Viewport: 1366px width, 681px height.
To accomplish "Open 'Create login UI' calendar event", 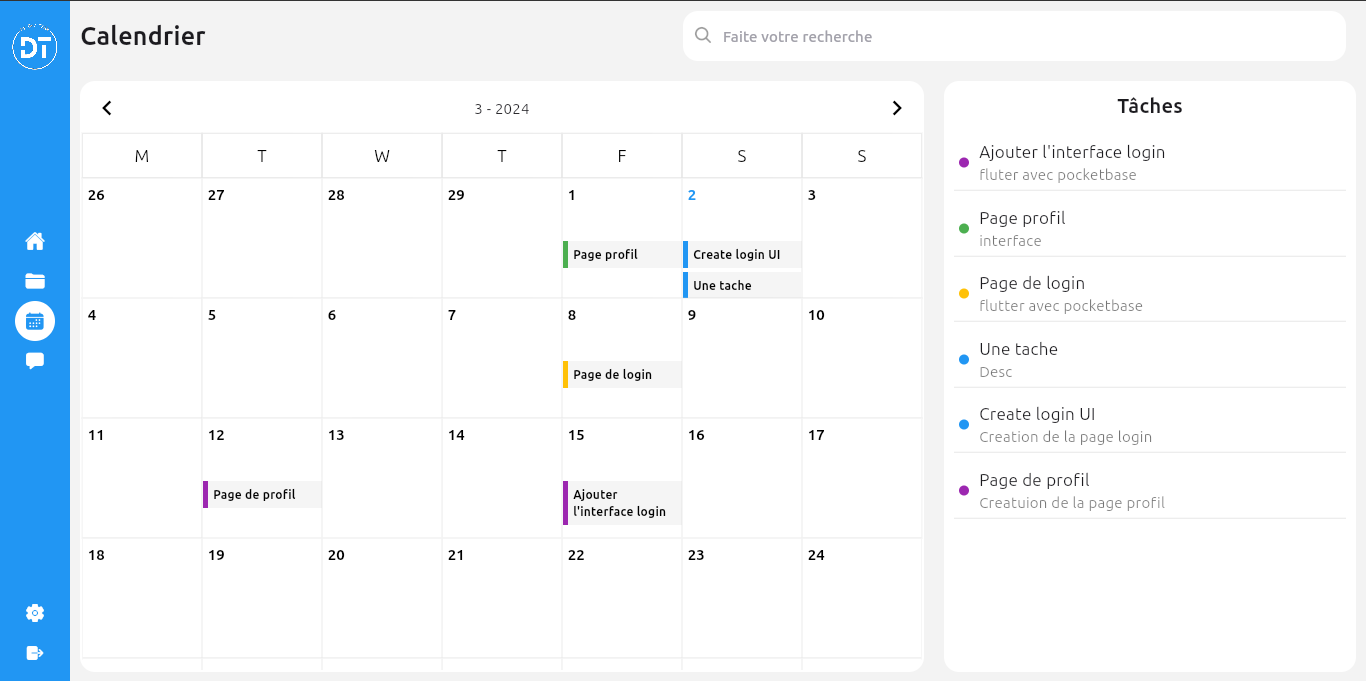I will tap(742, 254).
